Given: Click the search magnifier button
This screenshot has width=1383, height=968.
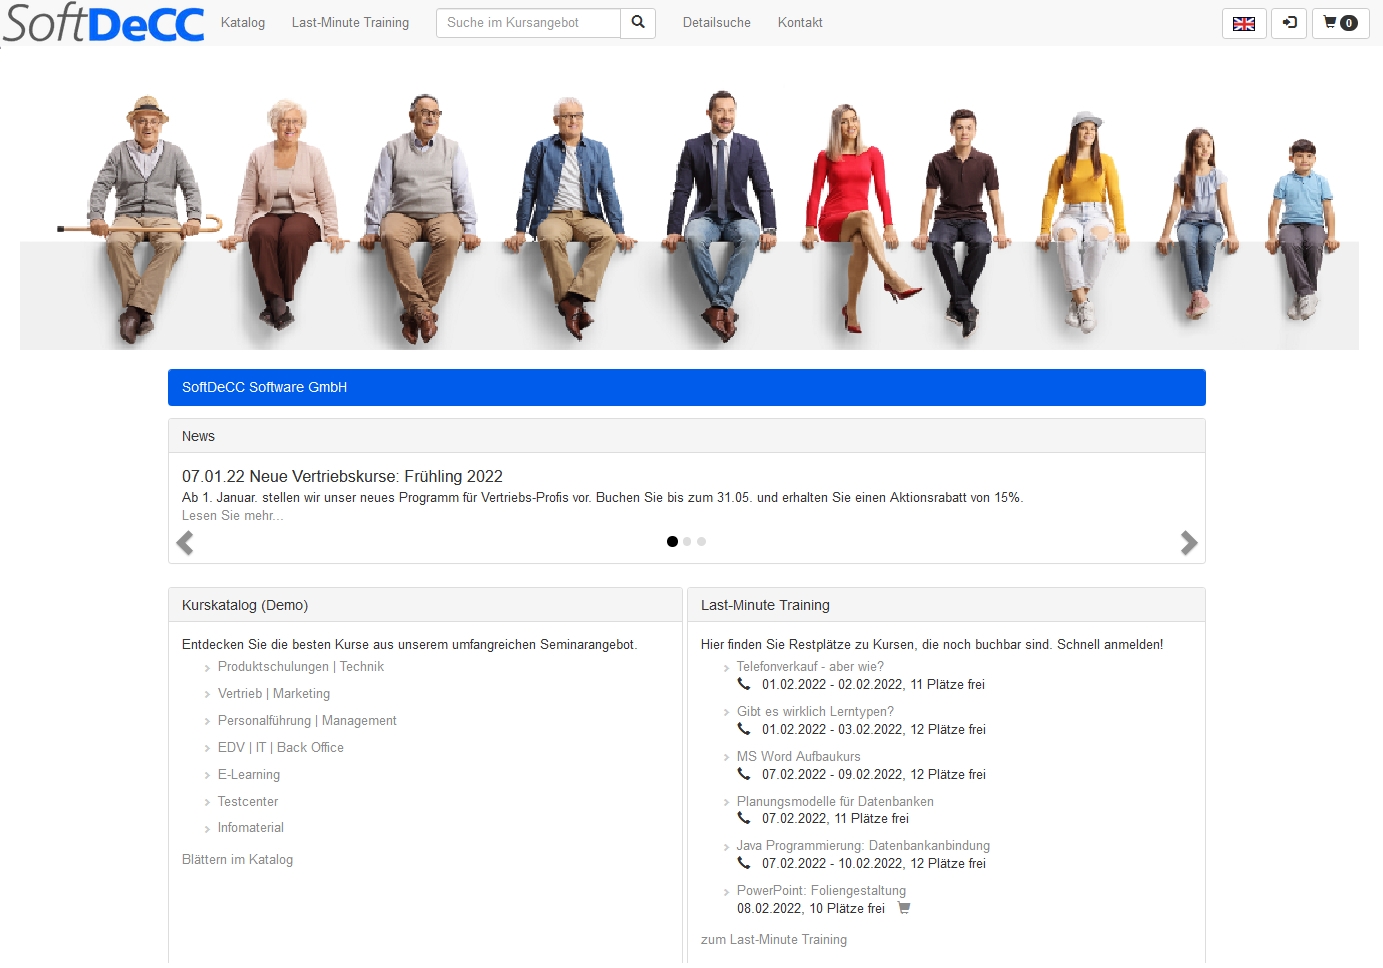Looking at the screenshot, I should [638, 23].
